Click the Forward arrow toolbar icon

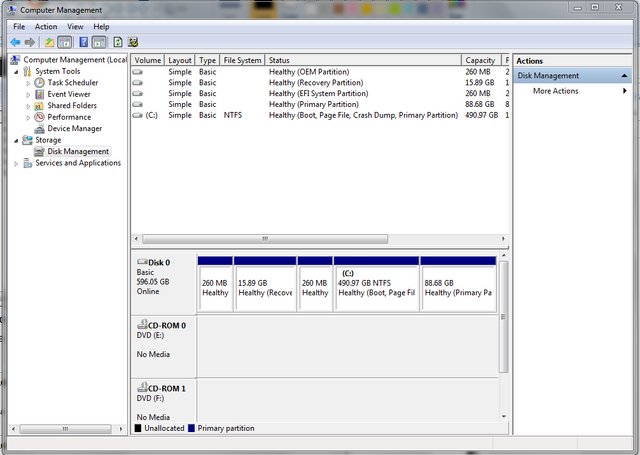pos(30,42)
